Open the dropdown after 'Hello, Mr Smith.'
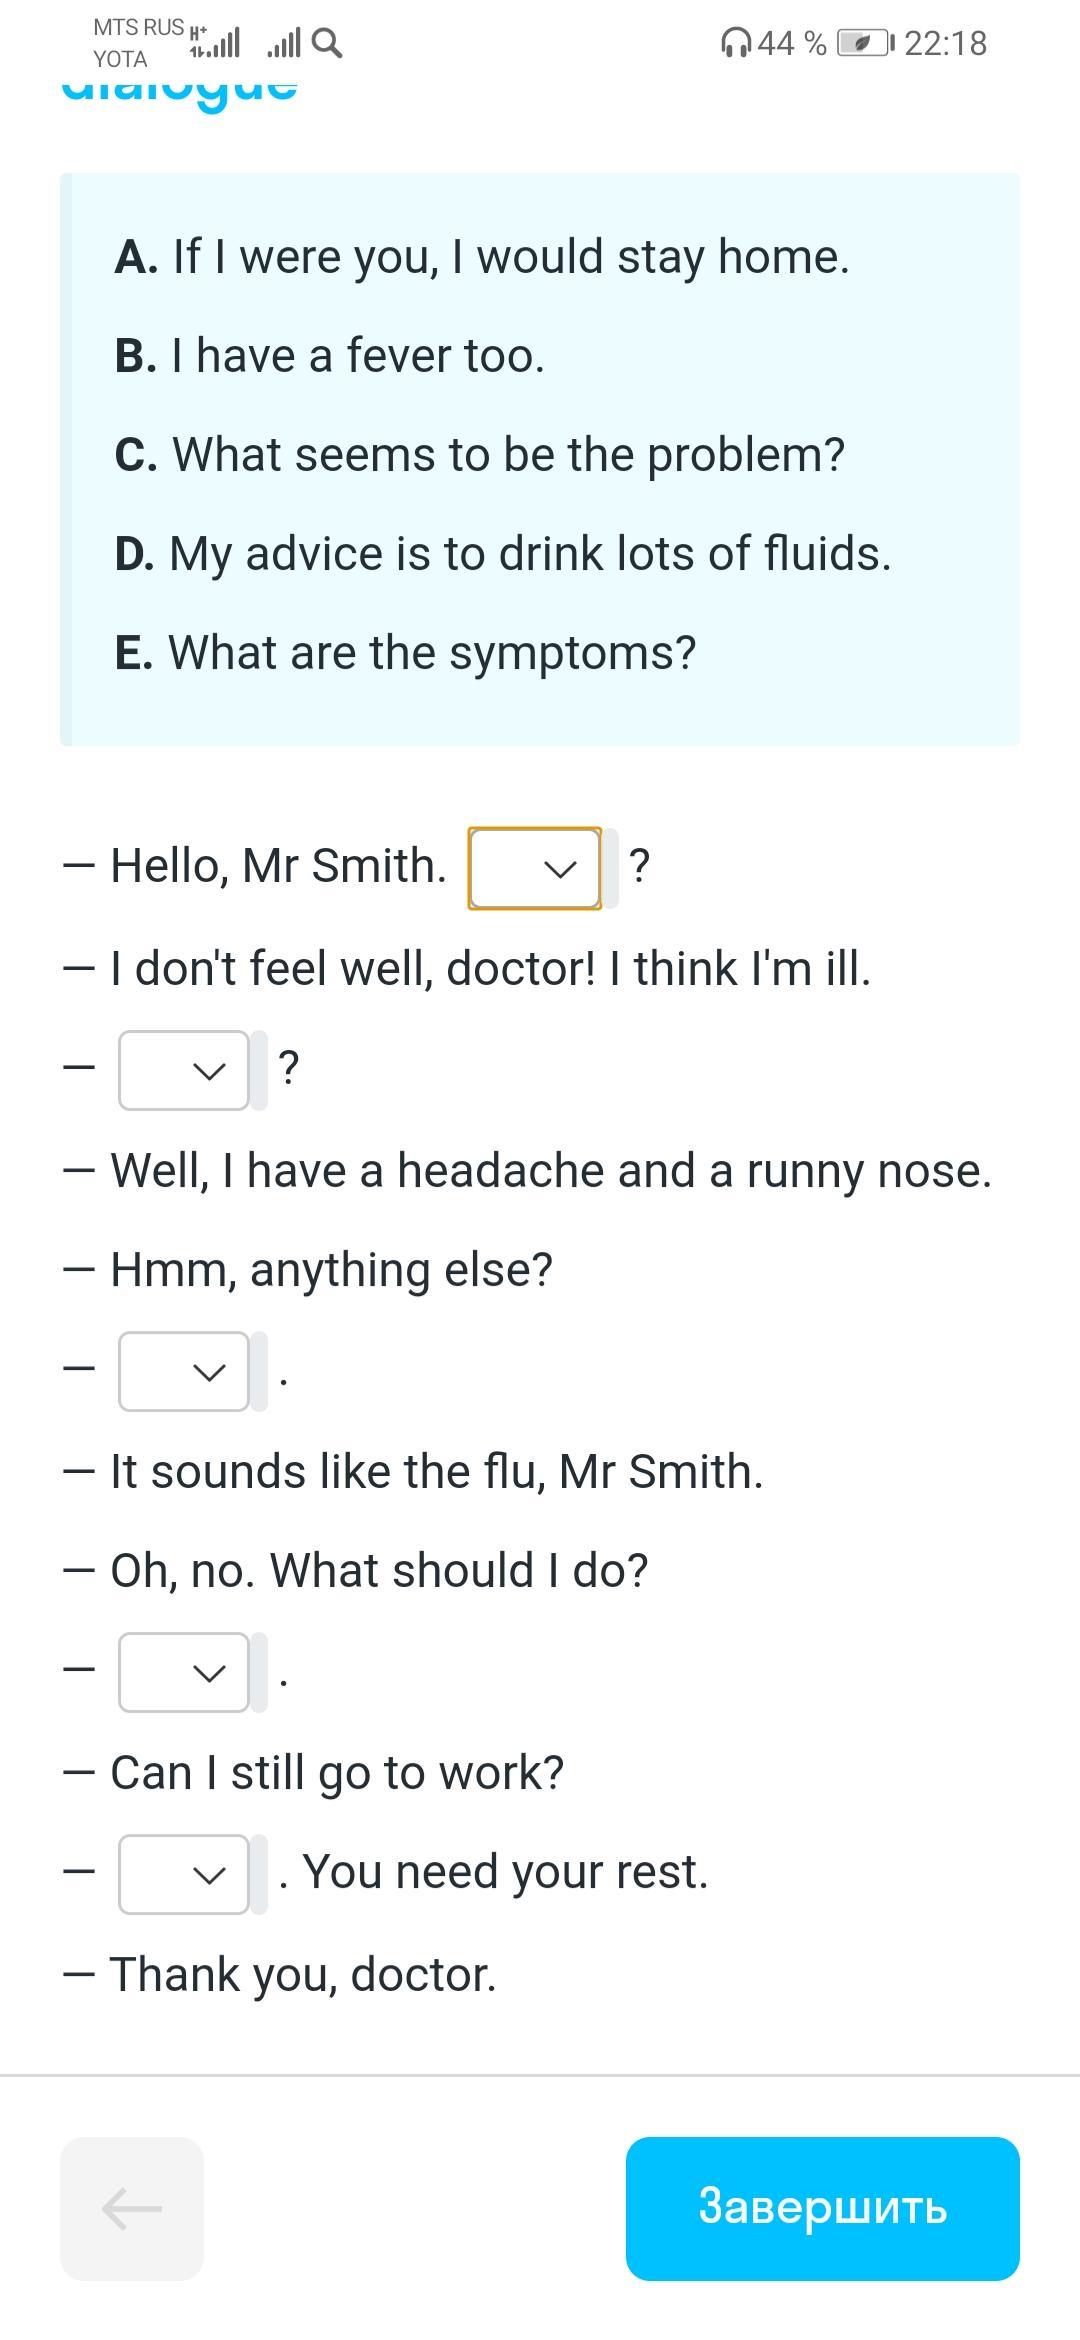Image resolution: width=1080 pixels, height=2340 pixels. point(535,868)
